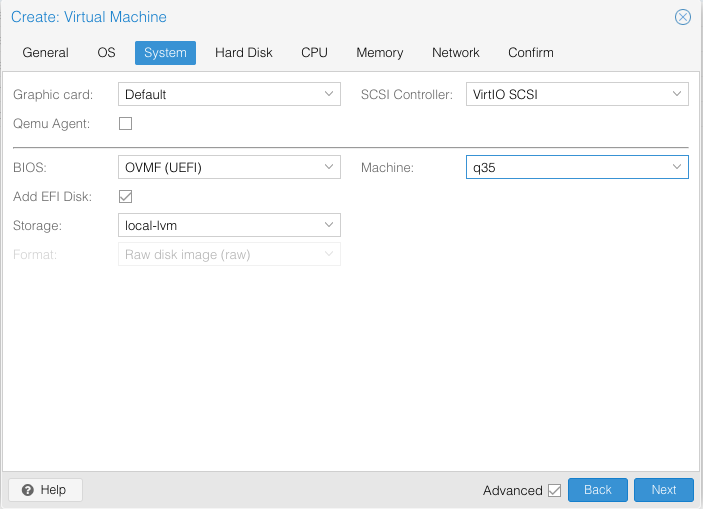The image size is (703, 509).
Task: Go to the CPU tab
Action: (x=314, y=53)
